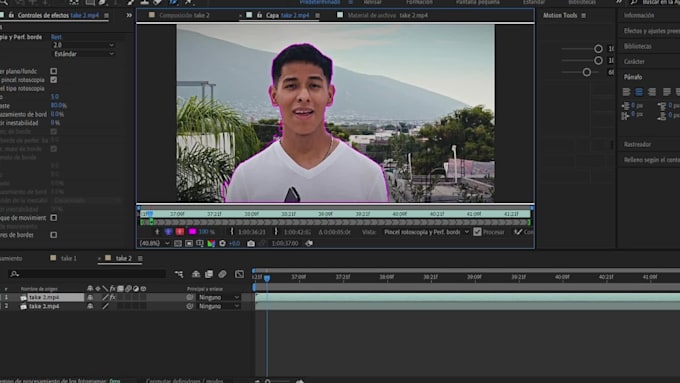Click the third Motion Tools slider handle
Viewport: 680px width, 383px height.
point(586,72)
